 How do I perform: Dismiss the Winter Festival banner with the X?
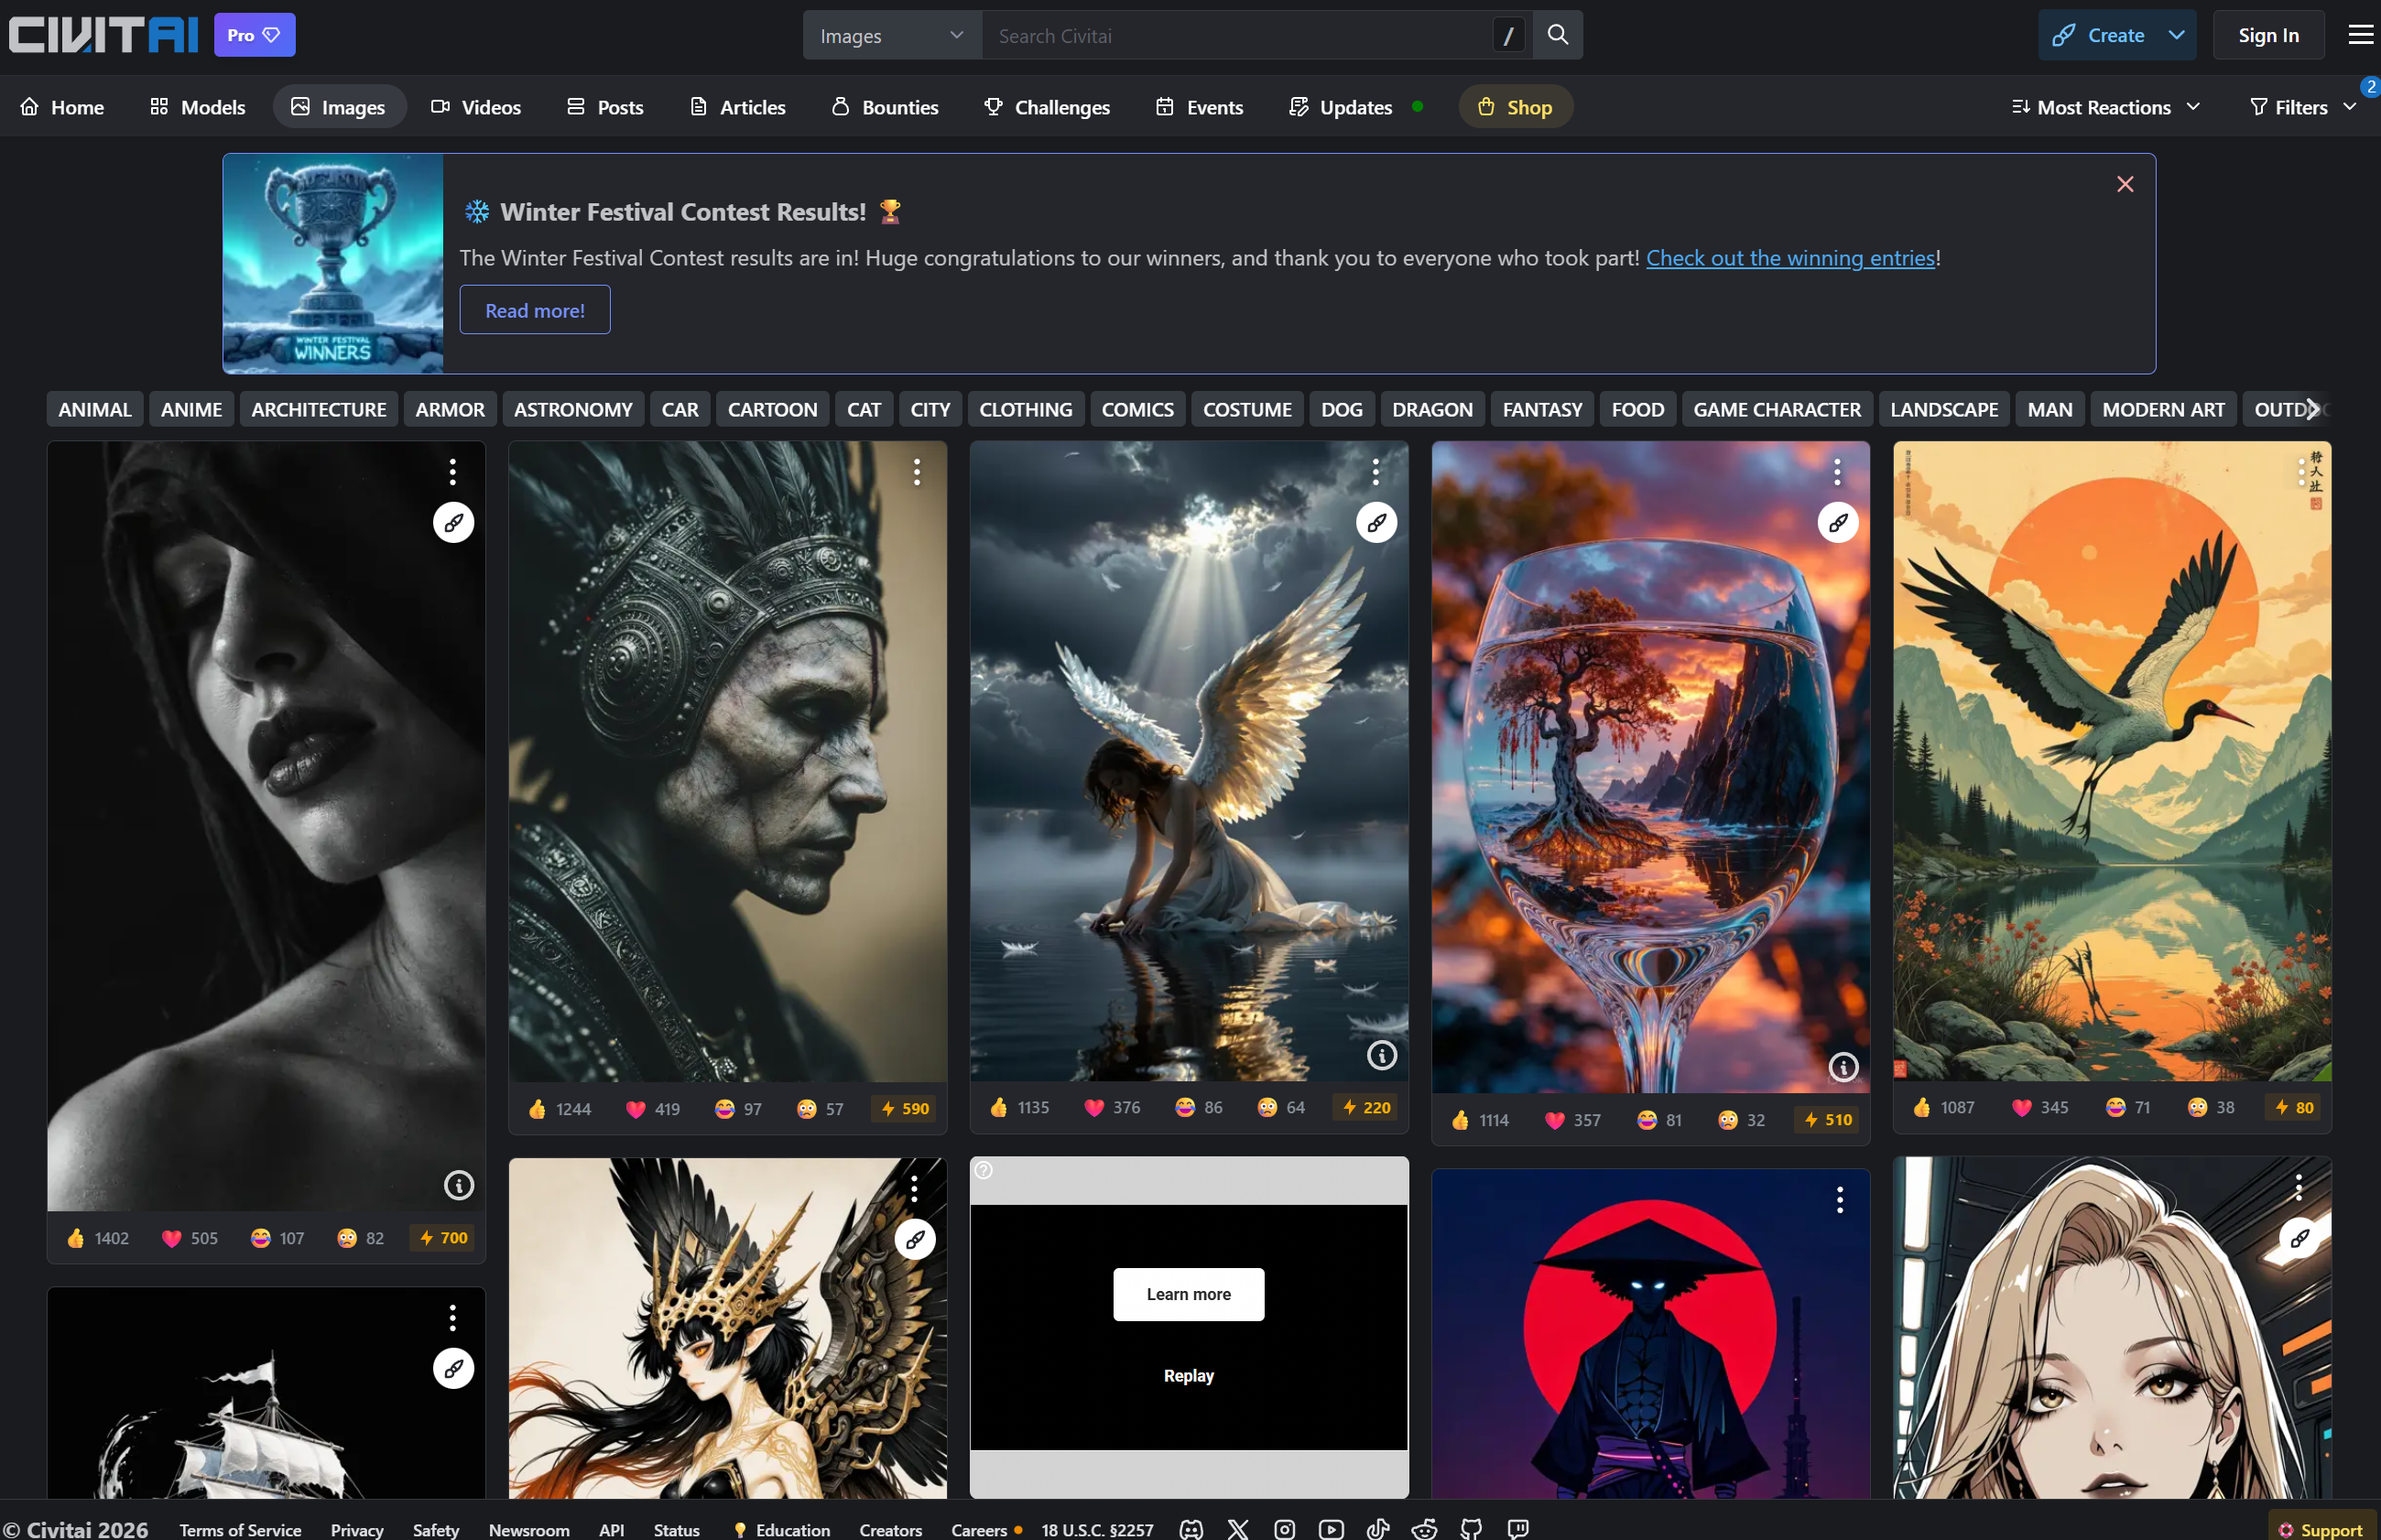[x=2125, y=183]
